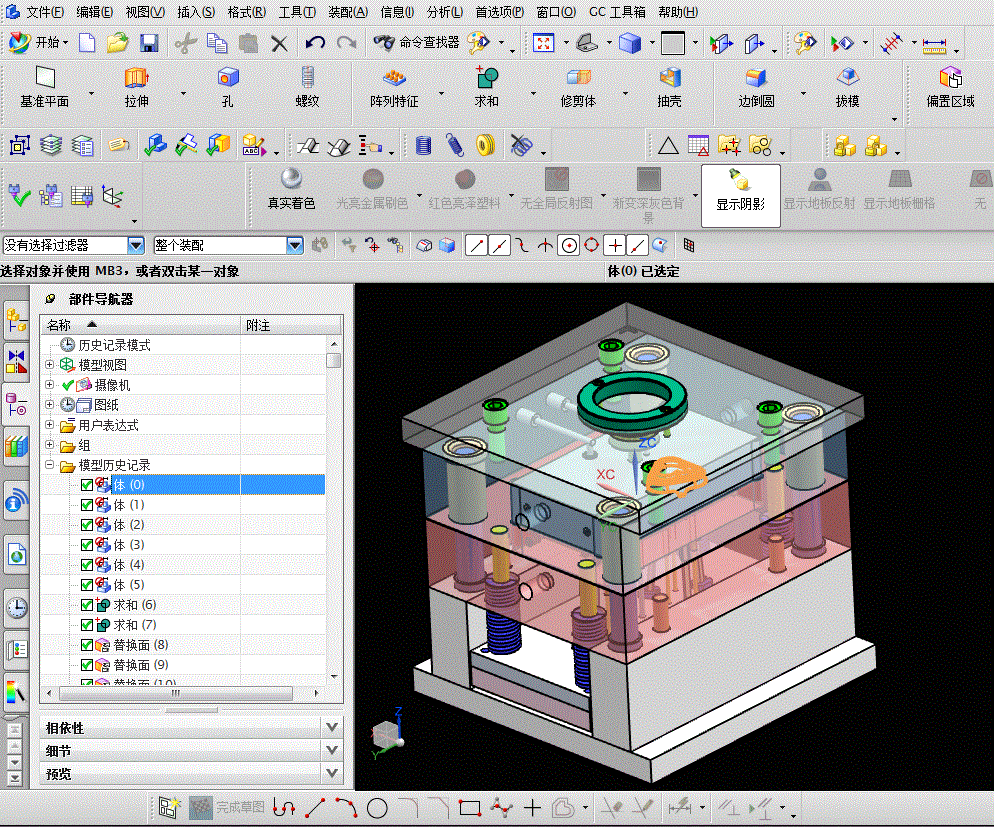Uncheck the 体 (0) feature checkbox
The image size is (994, 827).
[x=87, y=485]
